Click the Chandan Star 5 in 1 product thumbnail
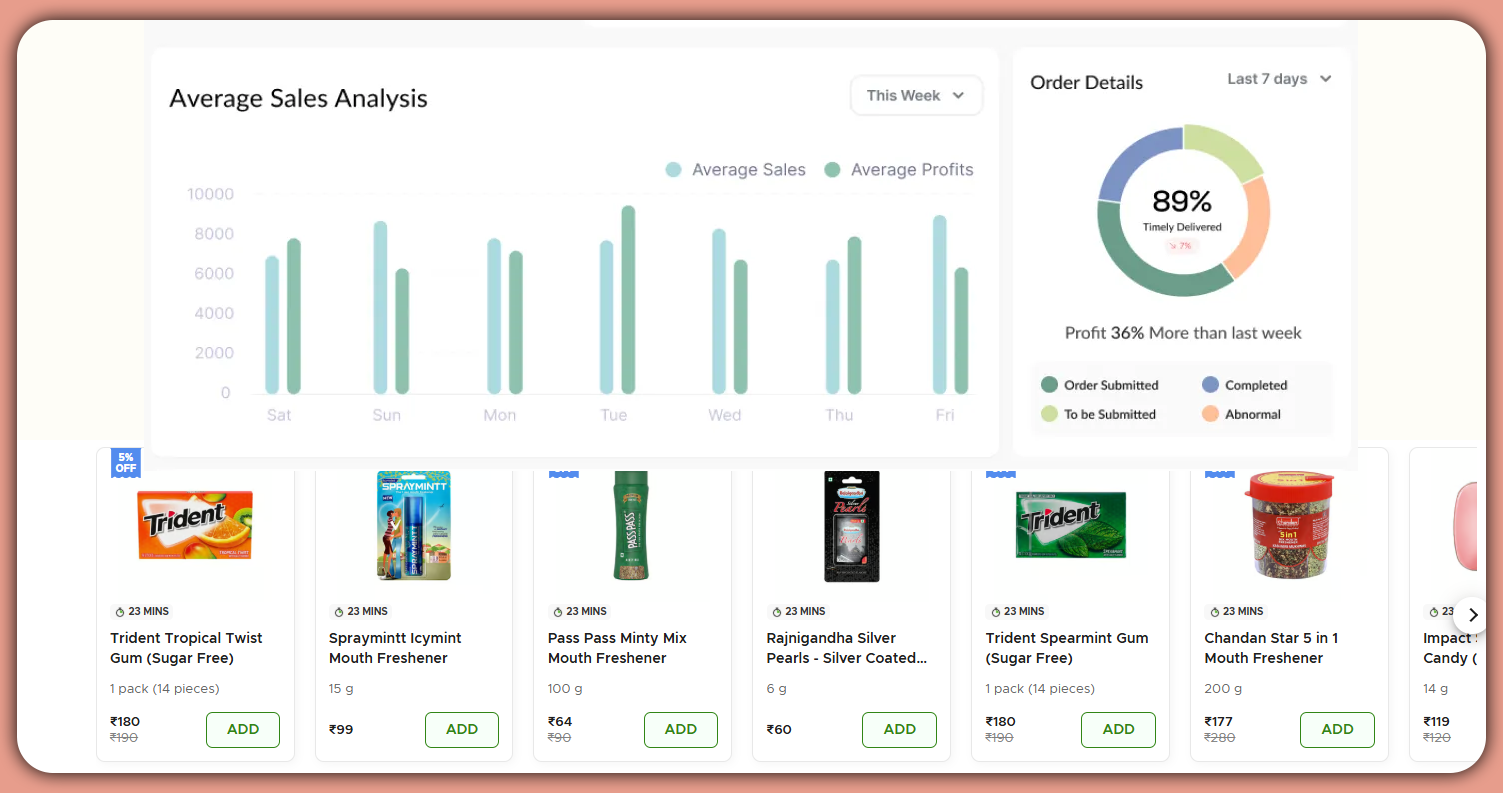The height and width of the screenshot is (793, 1503). pos(1287,525)
